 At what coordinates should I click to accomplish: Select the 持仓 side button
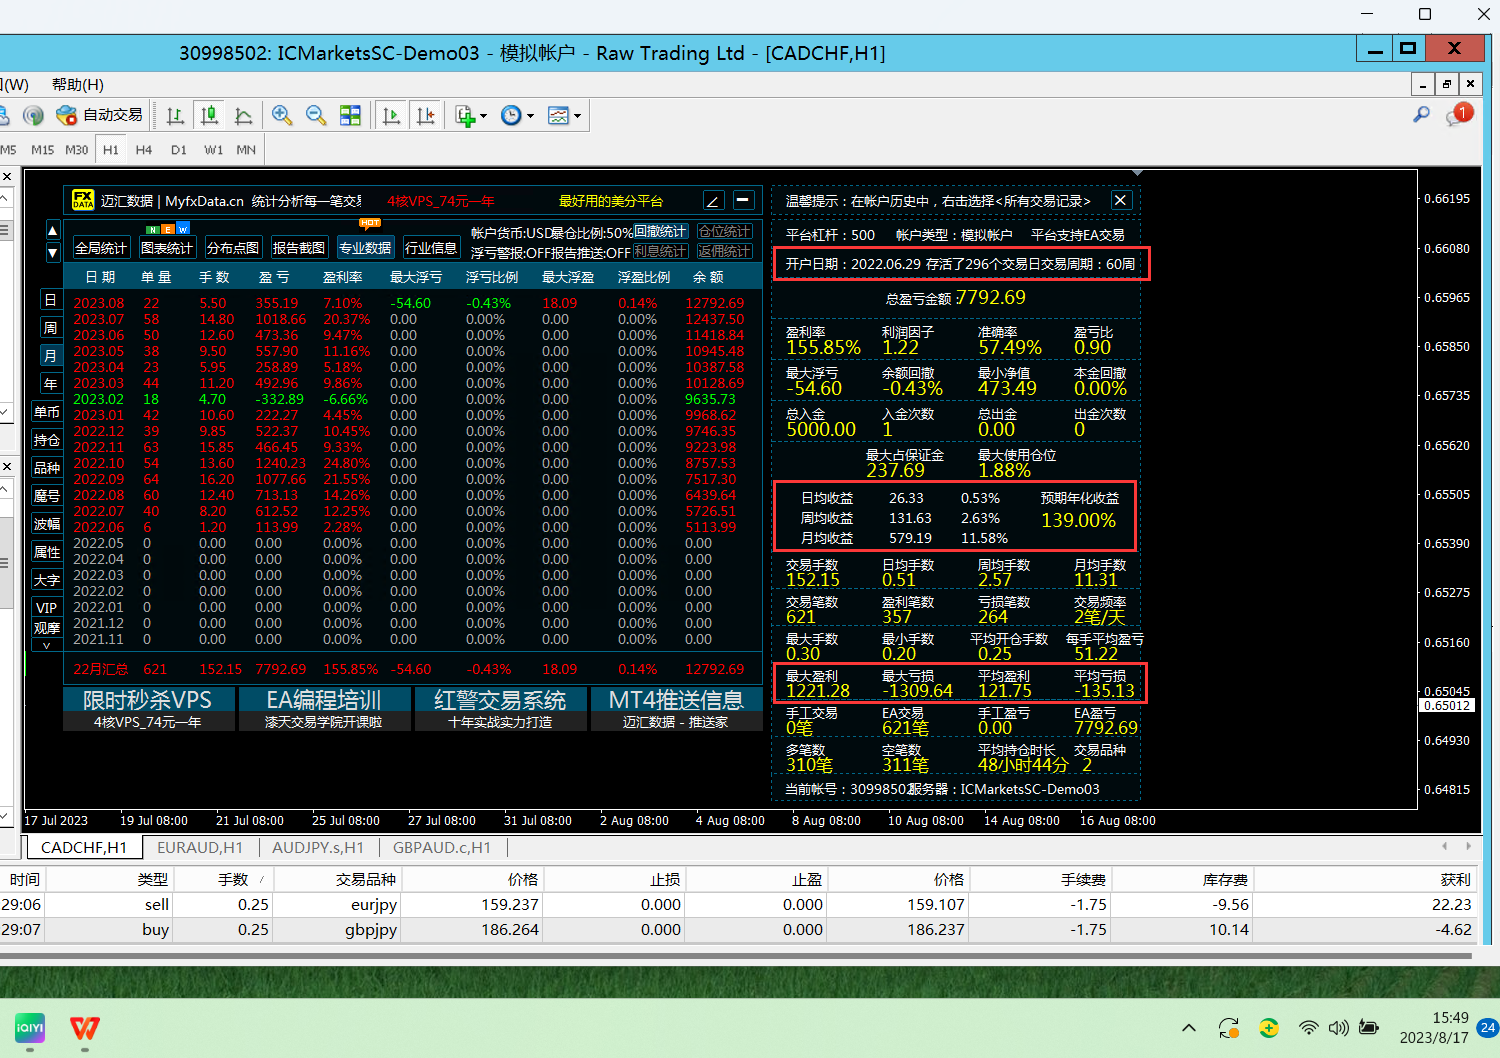[x=47, y=440]
